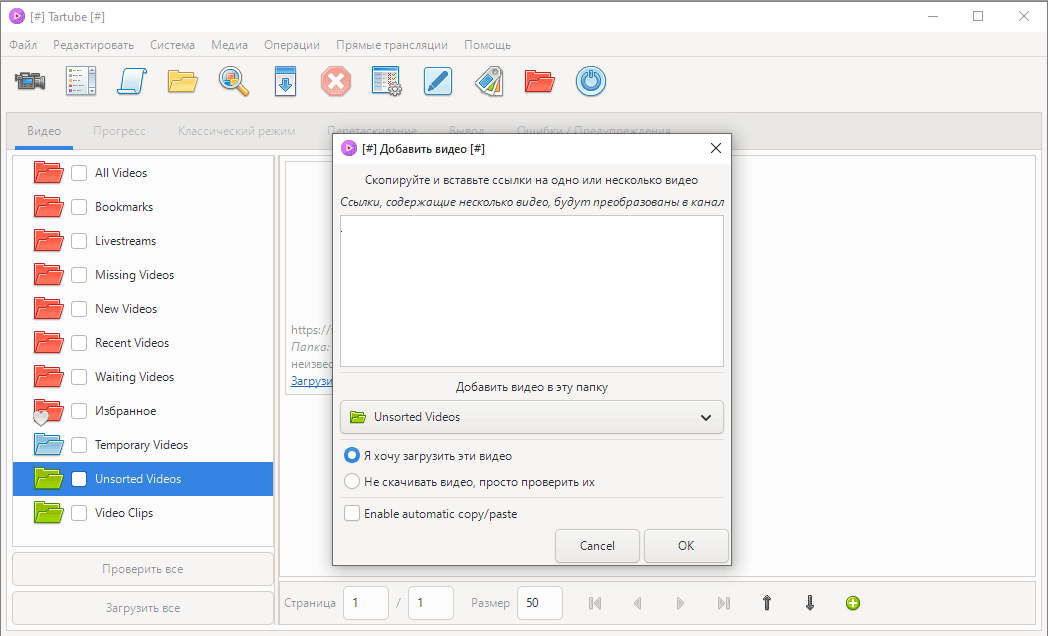Click the blue pencil edit icon

[438, 82]
